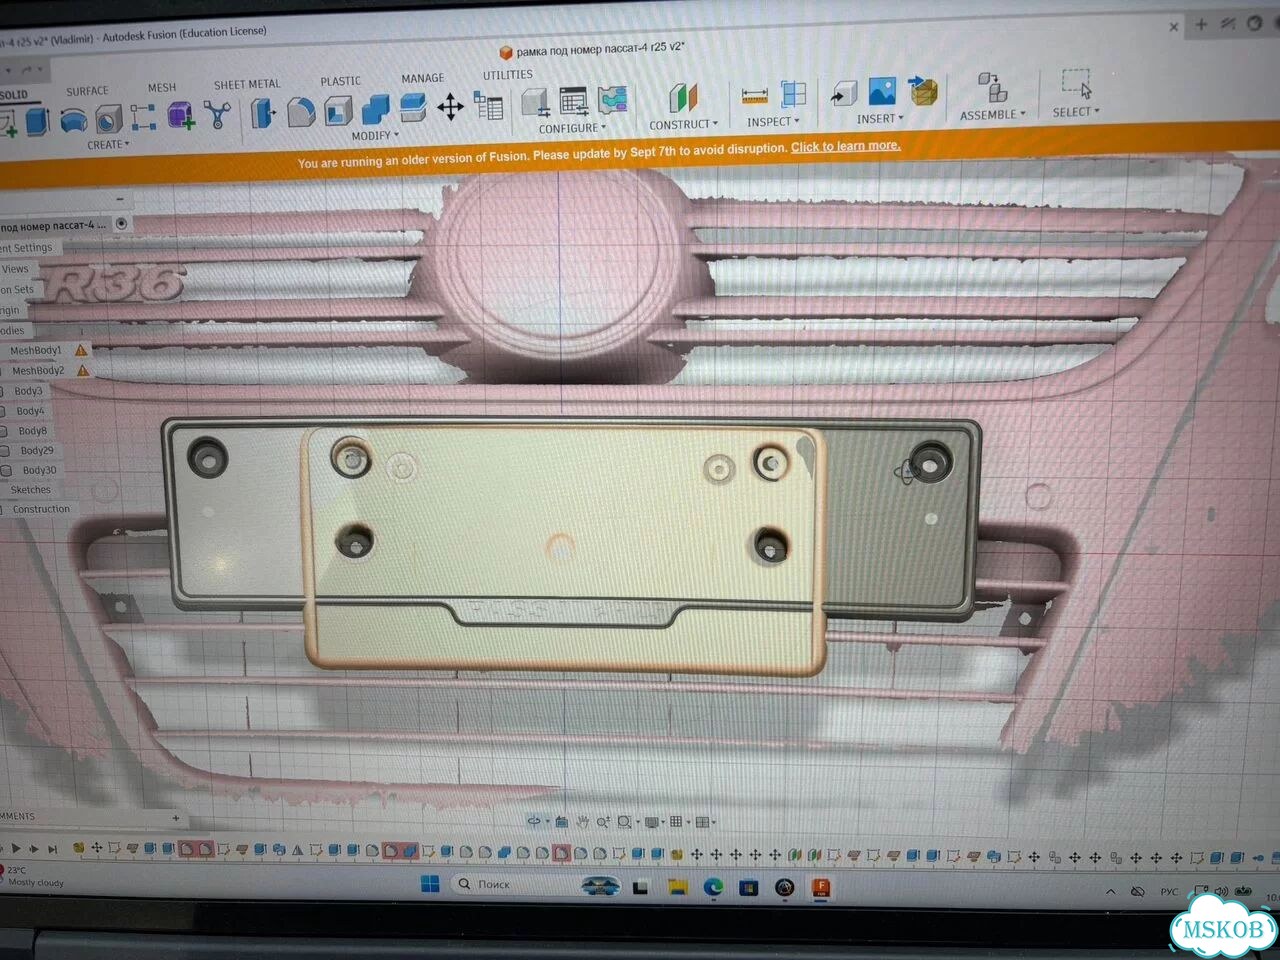Screen dimensions: 1280x960
Task: Expand the CONFIGURE dropdown
Action: click(572, 128)
